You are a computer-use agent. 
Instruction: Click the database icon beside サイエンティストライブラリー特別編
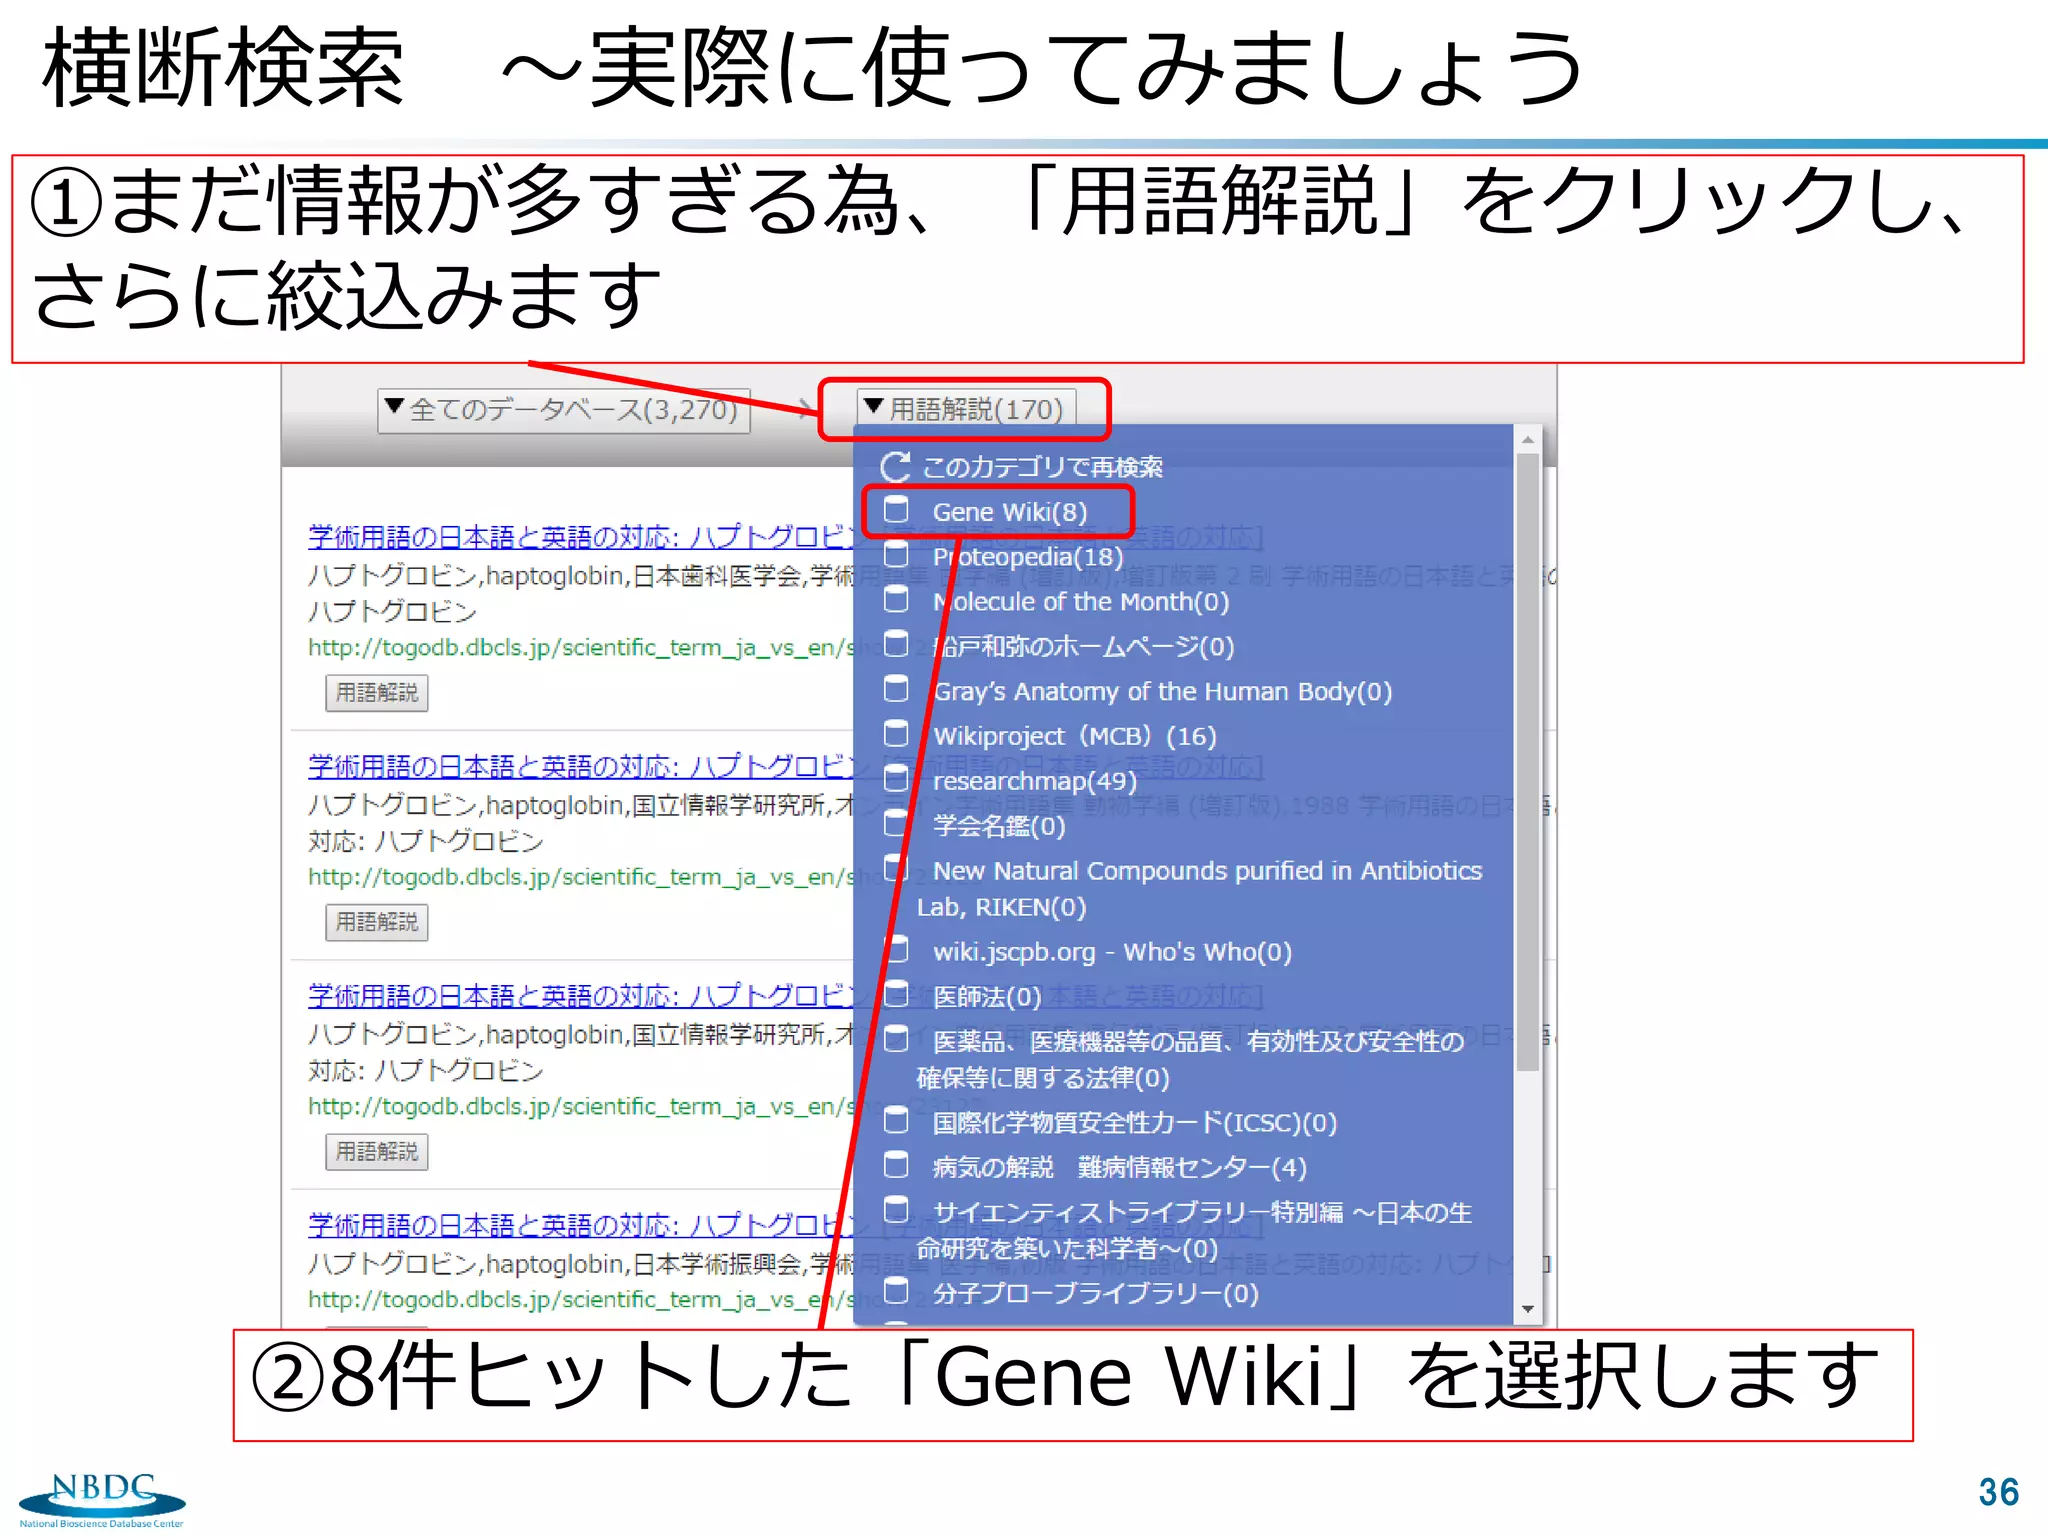[896, 1210]
